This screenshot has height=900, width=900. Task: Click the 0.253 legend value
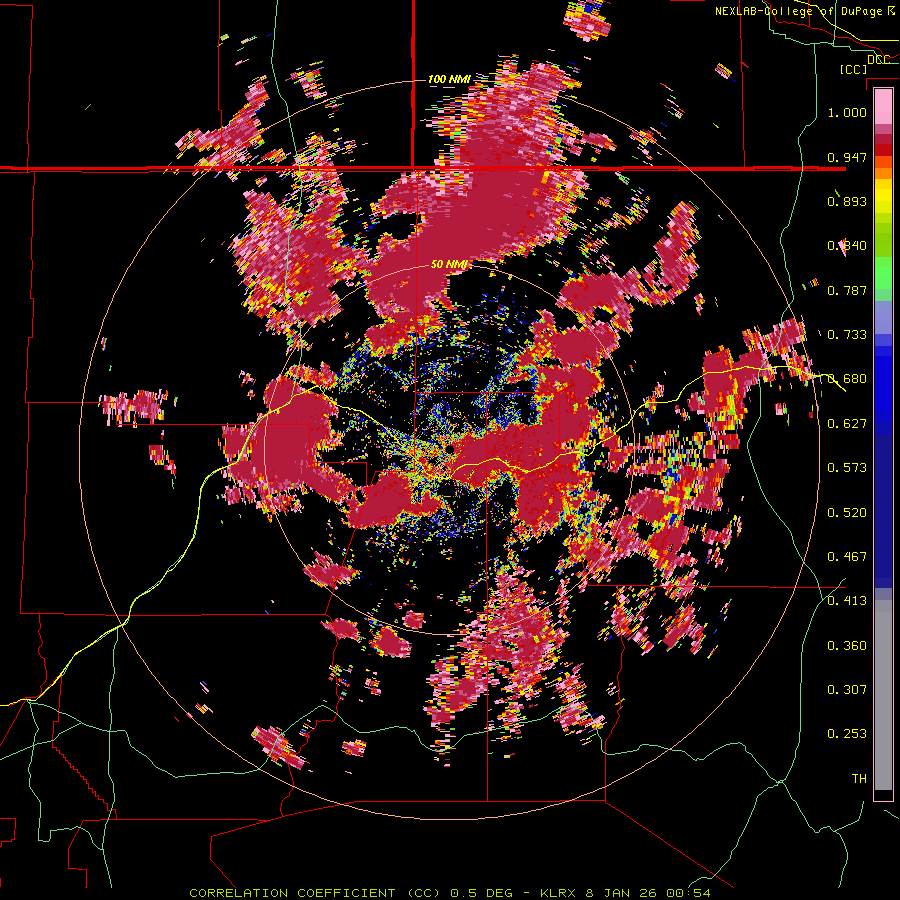847,734
